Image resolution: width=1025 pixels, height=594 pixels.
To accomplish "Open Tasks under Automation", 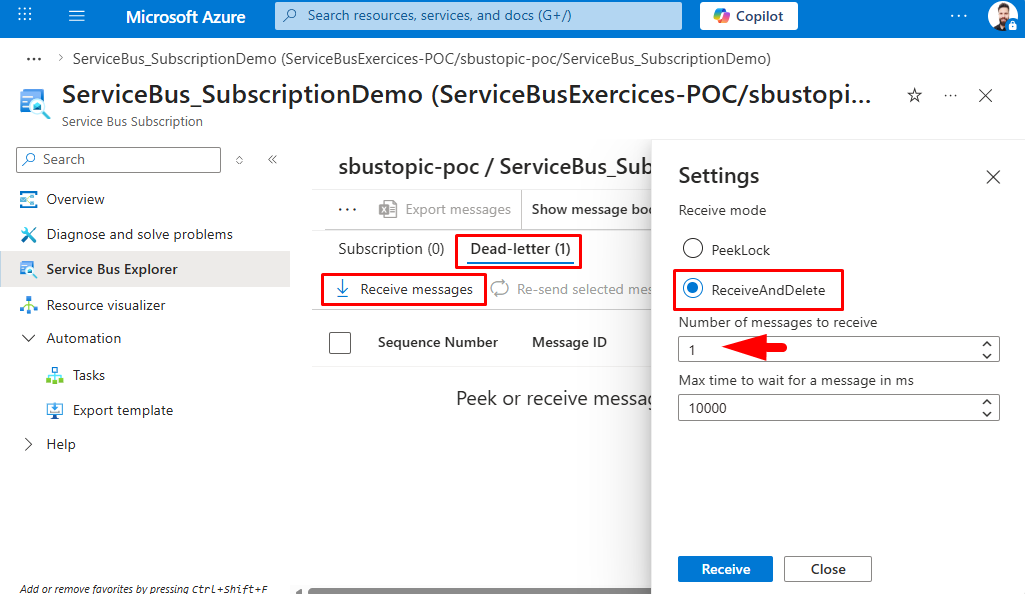I will click(89, 375).
